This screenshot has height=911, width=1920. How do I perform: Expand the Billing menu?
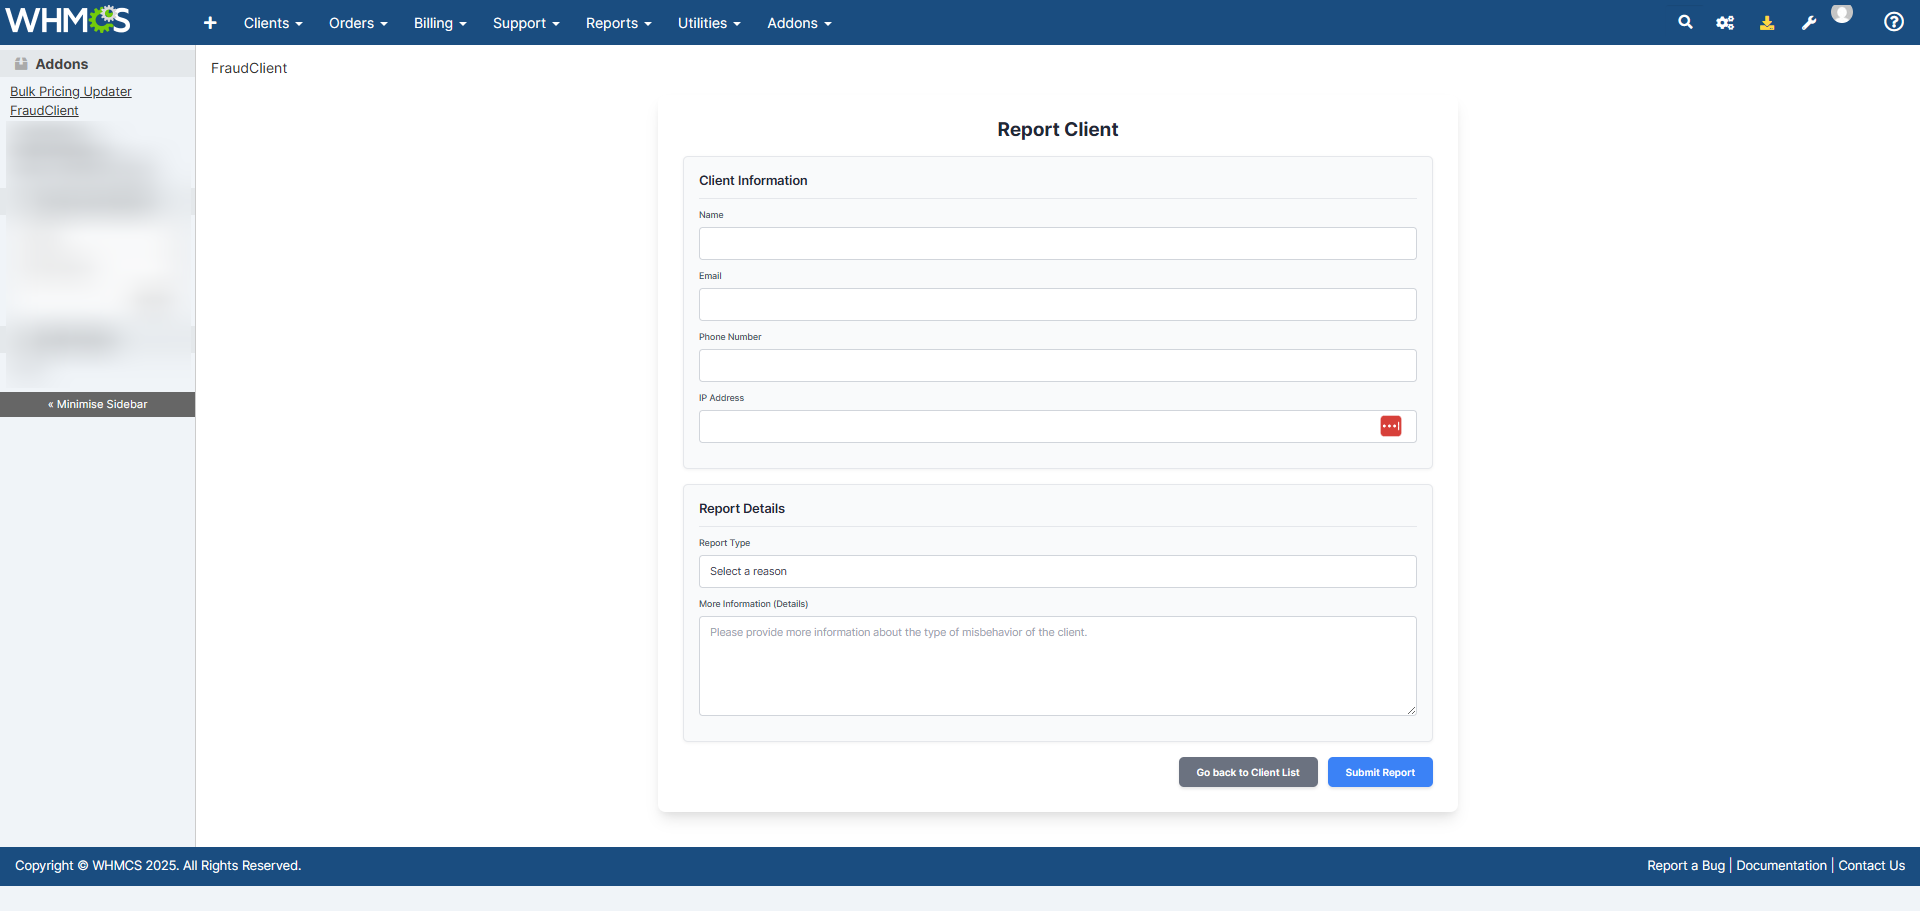tap(440, 23)
